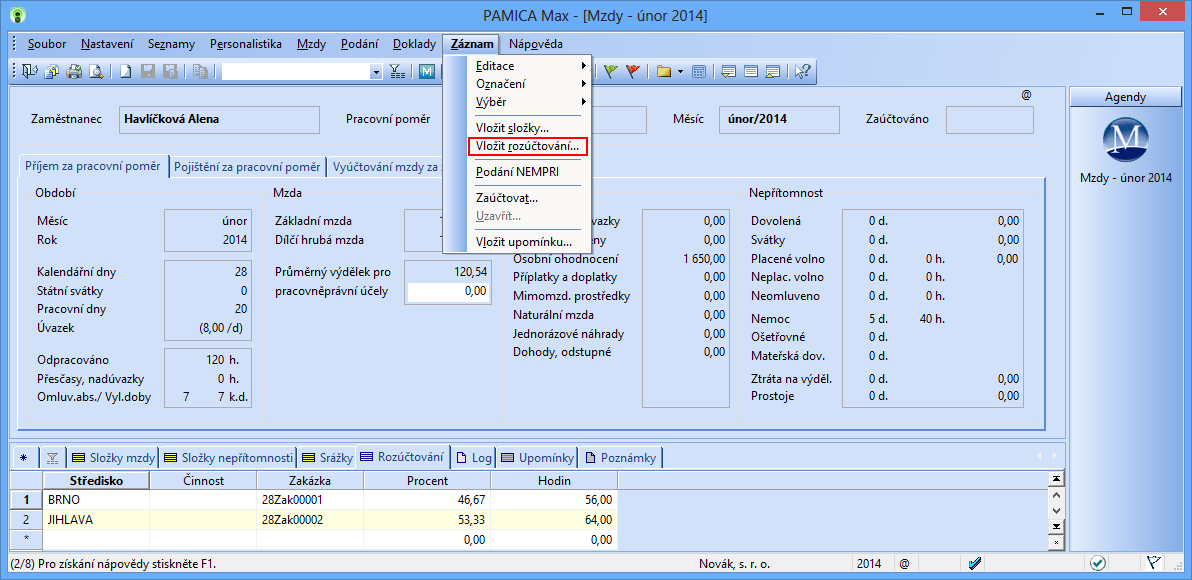
Task: Click the Měsíc field showing únor/2014
Action: (778, 119)
